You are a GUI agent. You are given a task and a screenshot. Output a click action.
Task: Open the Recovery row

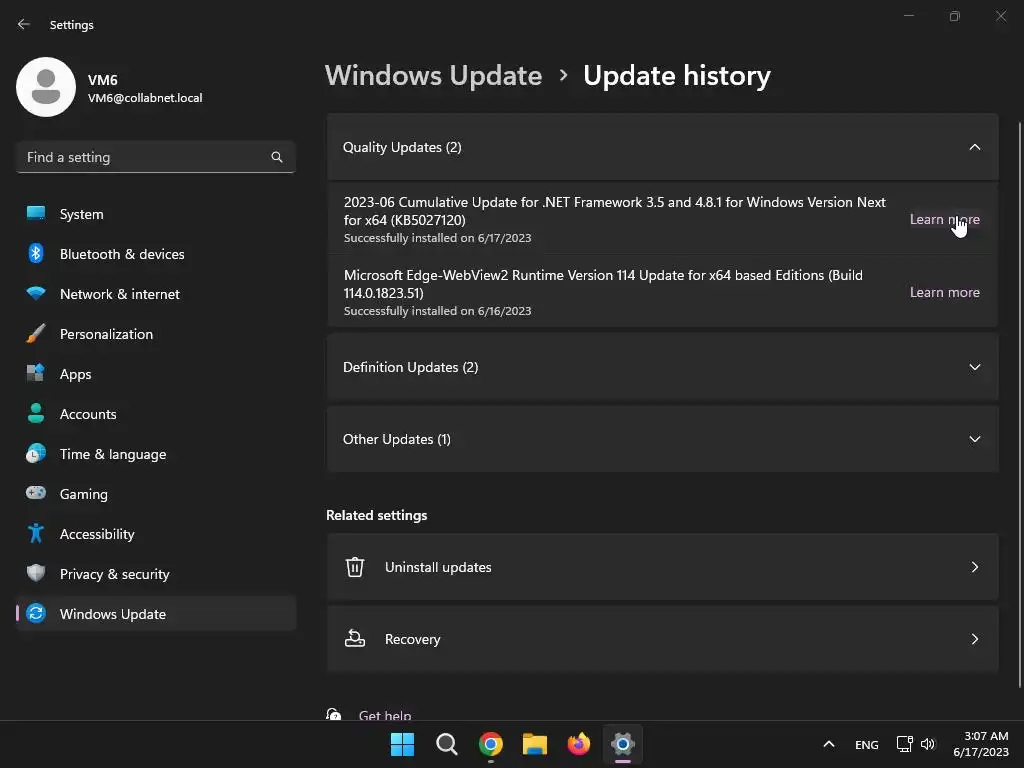(x=662, y=639)
